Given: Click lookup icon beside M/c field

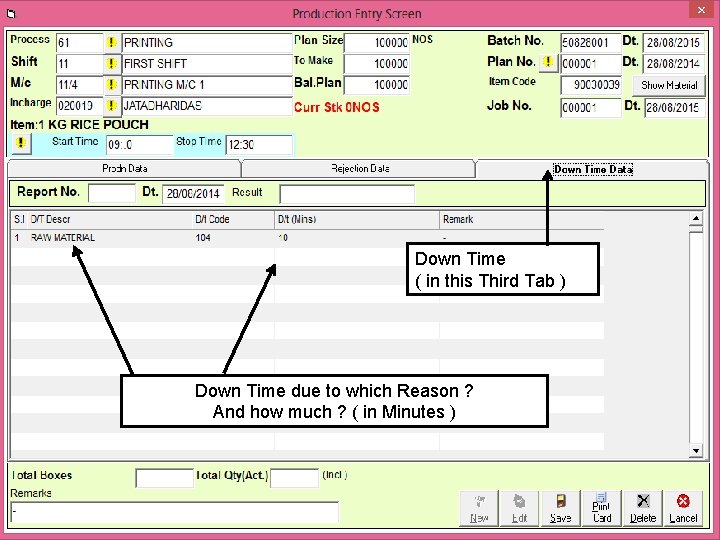Looking at the screenshot, I should click(x=111, y=84).
